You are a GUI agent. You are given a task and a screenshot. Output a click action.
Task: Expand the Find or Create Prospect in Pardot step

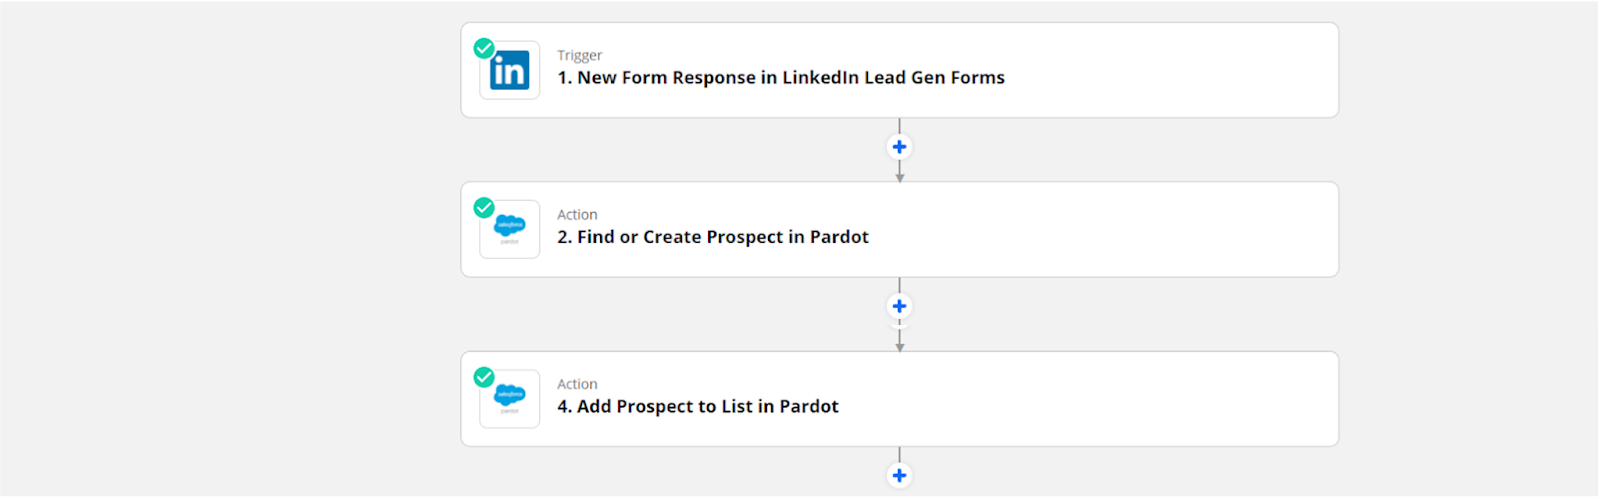713,237
